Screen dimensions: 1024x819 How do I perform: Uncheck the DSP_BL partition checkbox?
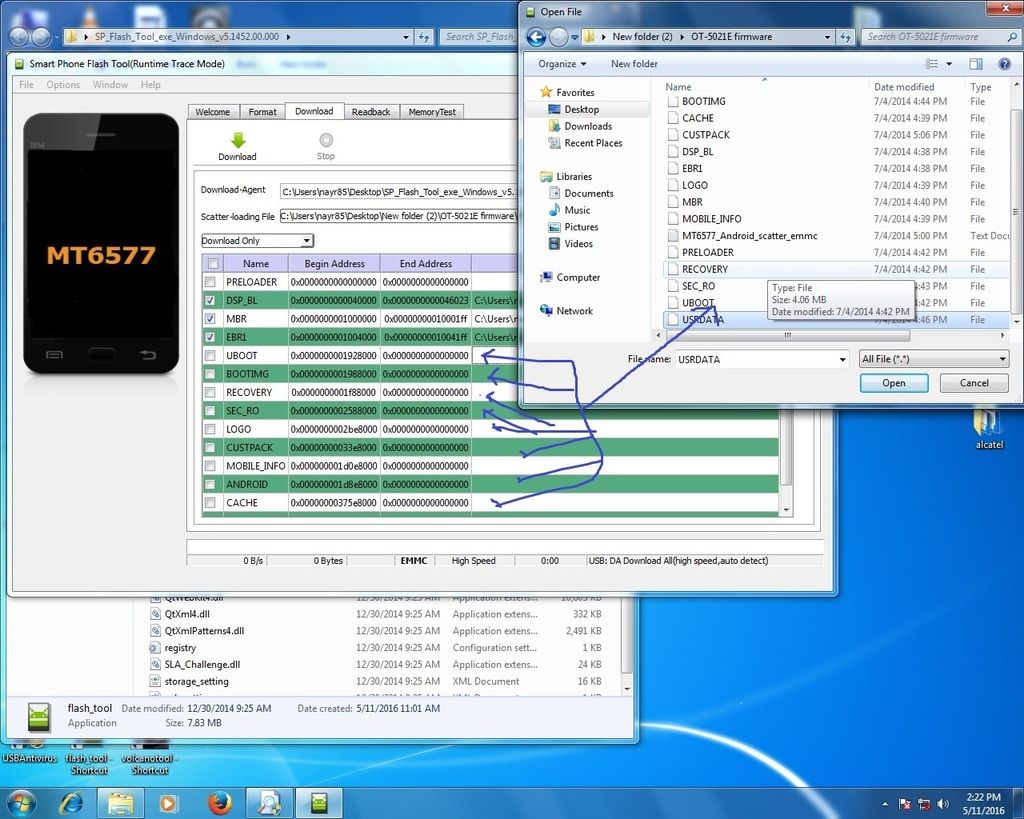(x=210, y=300)
